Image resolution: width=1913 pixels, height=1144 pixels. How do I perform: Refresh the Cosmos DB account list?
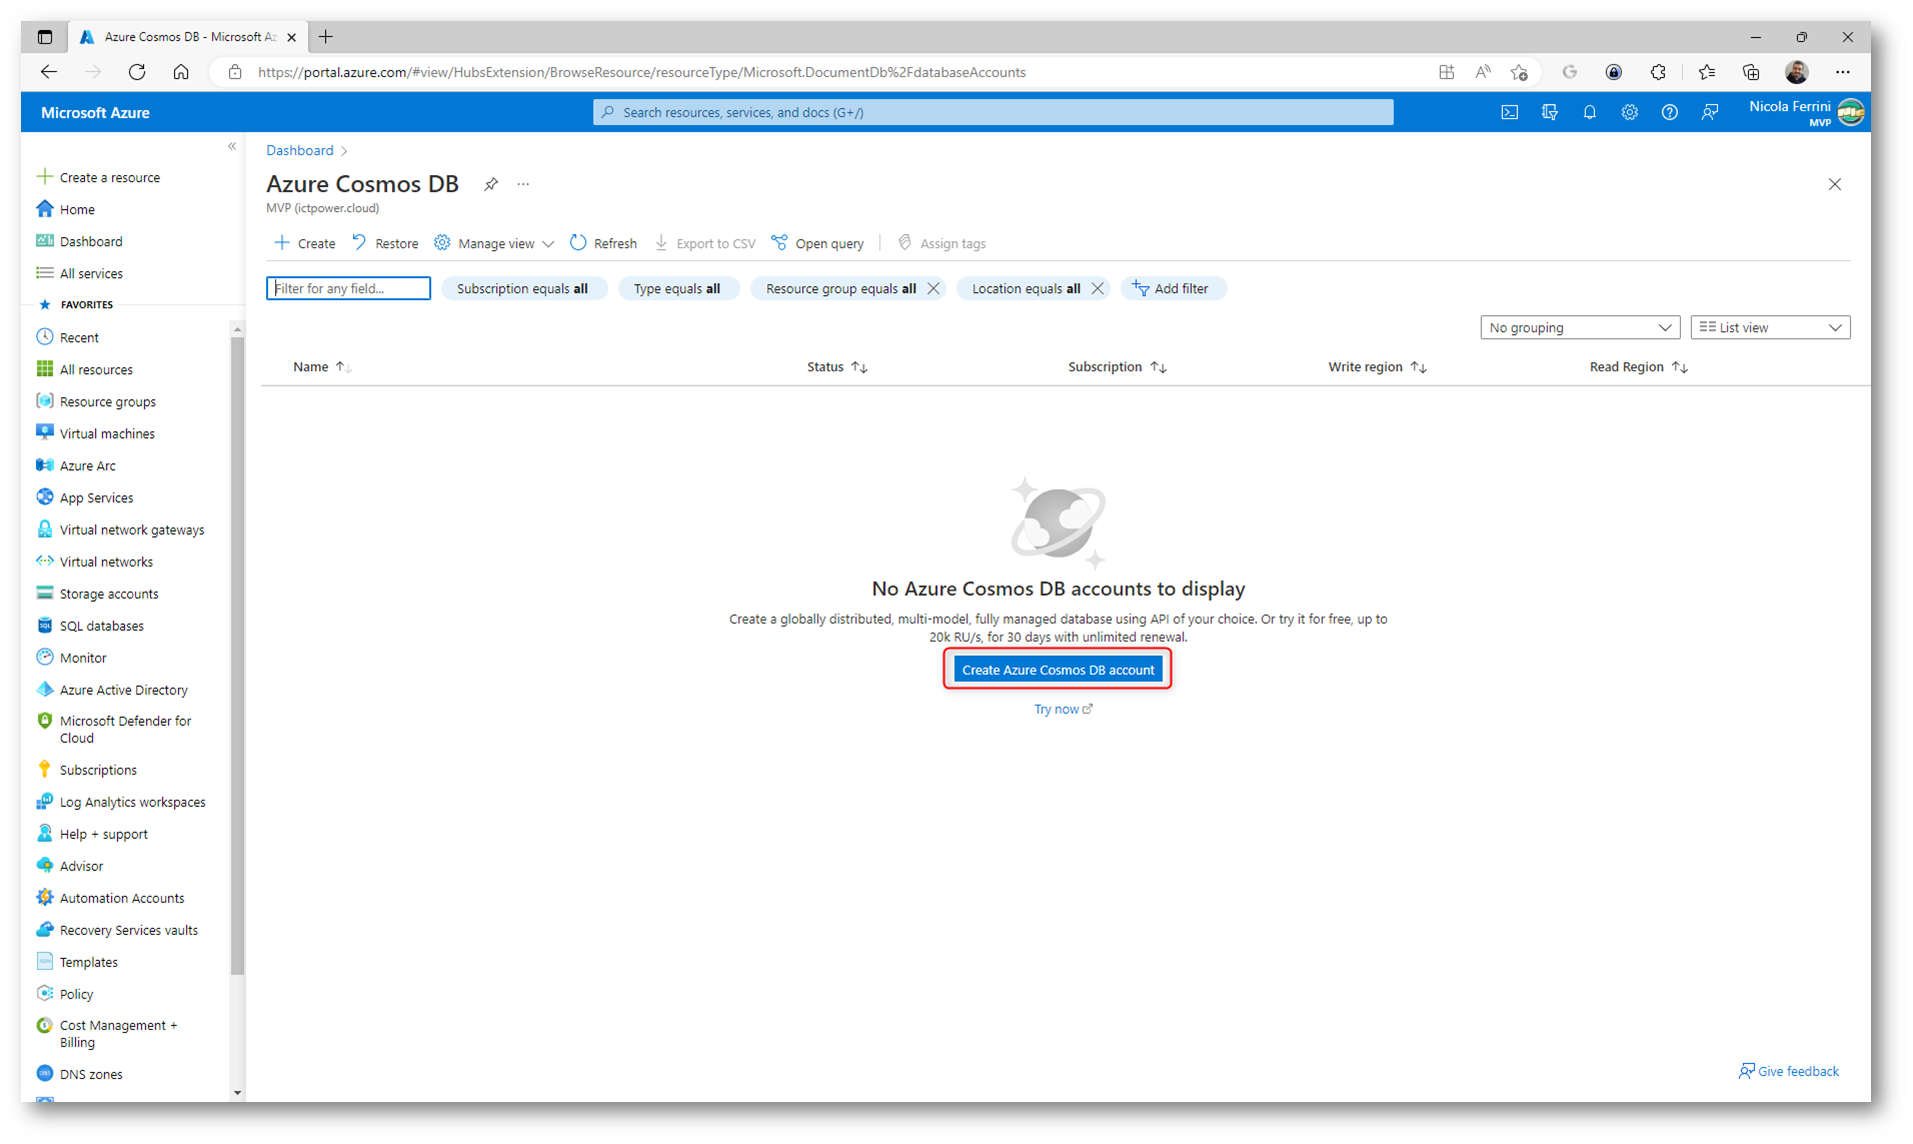603,243
